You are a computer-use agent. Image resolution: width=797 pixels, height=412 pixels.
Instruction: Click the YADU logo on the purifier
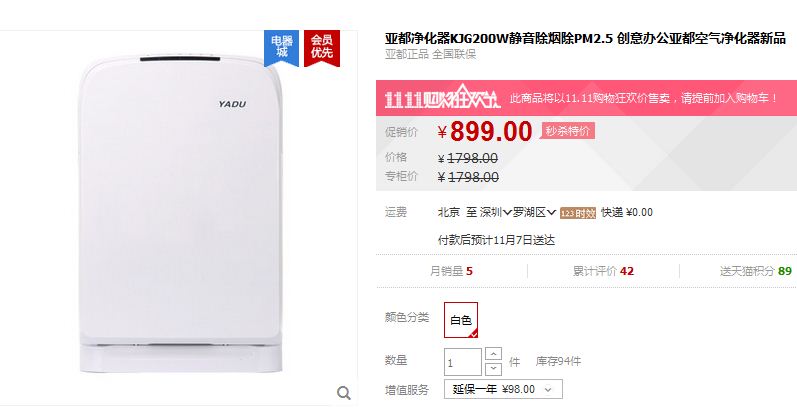232,104
